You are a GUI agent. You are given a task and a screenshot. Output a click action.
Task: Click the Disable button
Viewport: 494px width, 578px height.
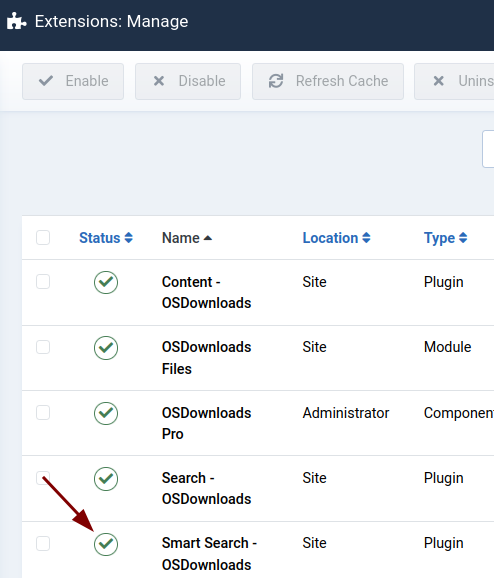(188, 81)
